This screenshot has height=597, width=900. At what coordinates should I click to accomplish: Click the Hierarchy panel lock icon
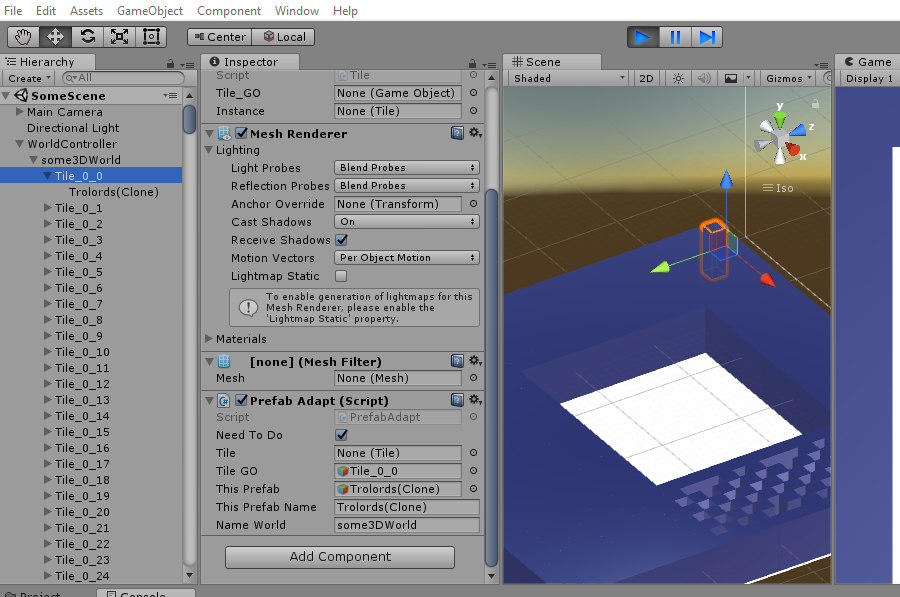tap(170, 63)
